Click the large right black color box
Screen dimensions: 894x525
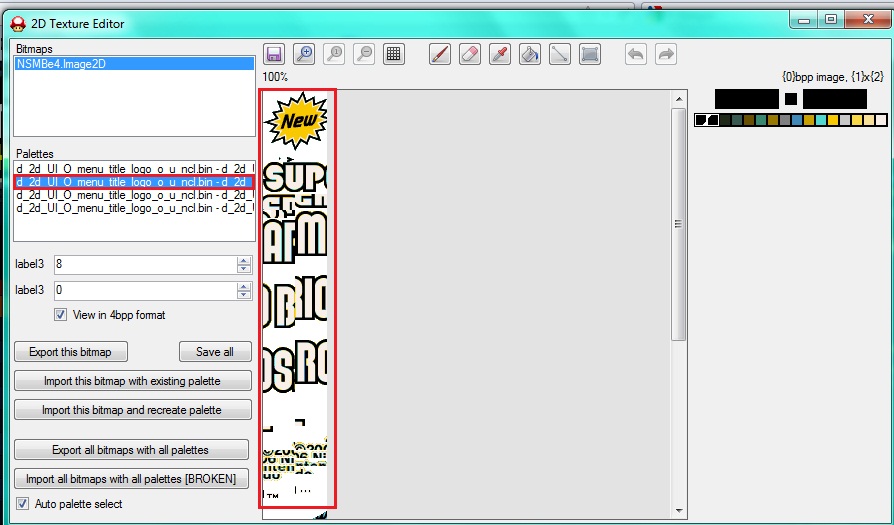pos(835,99)
